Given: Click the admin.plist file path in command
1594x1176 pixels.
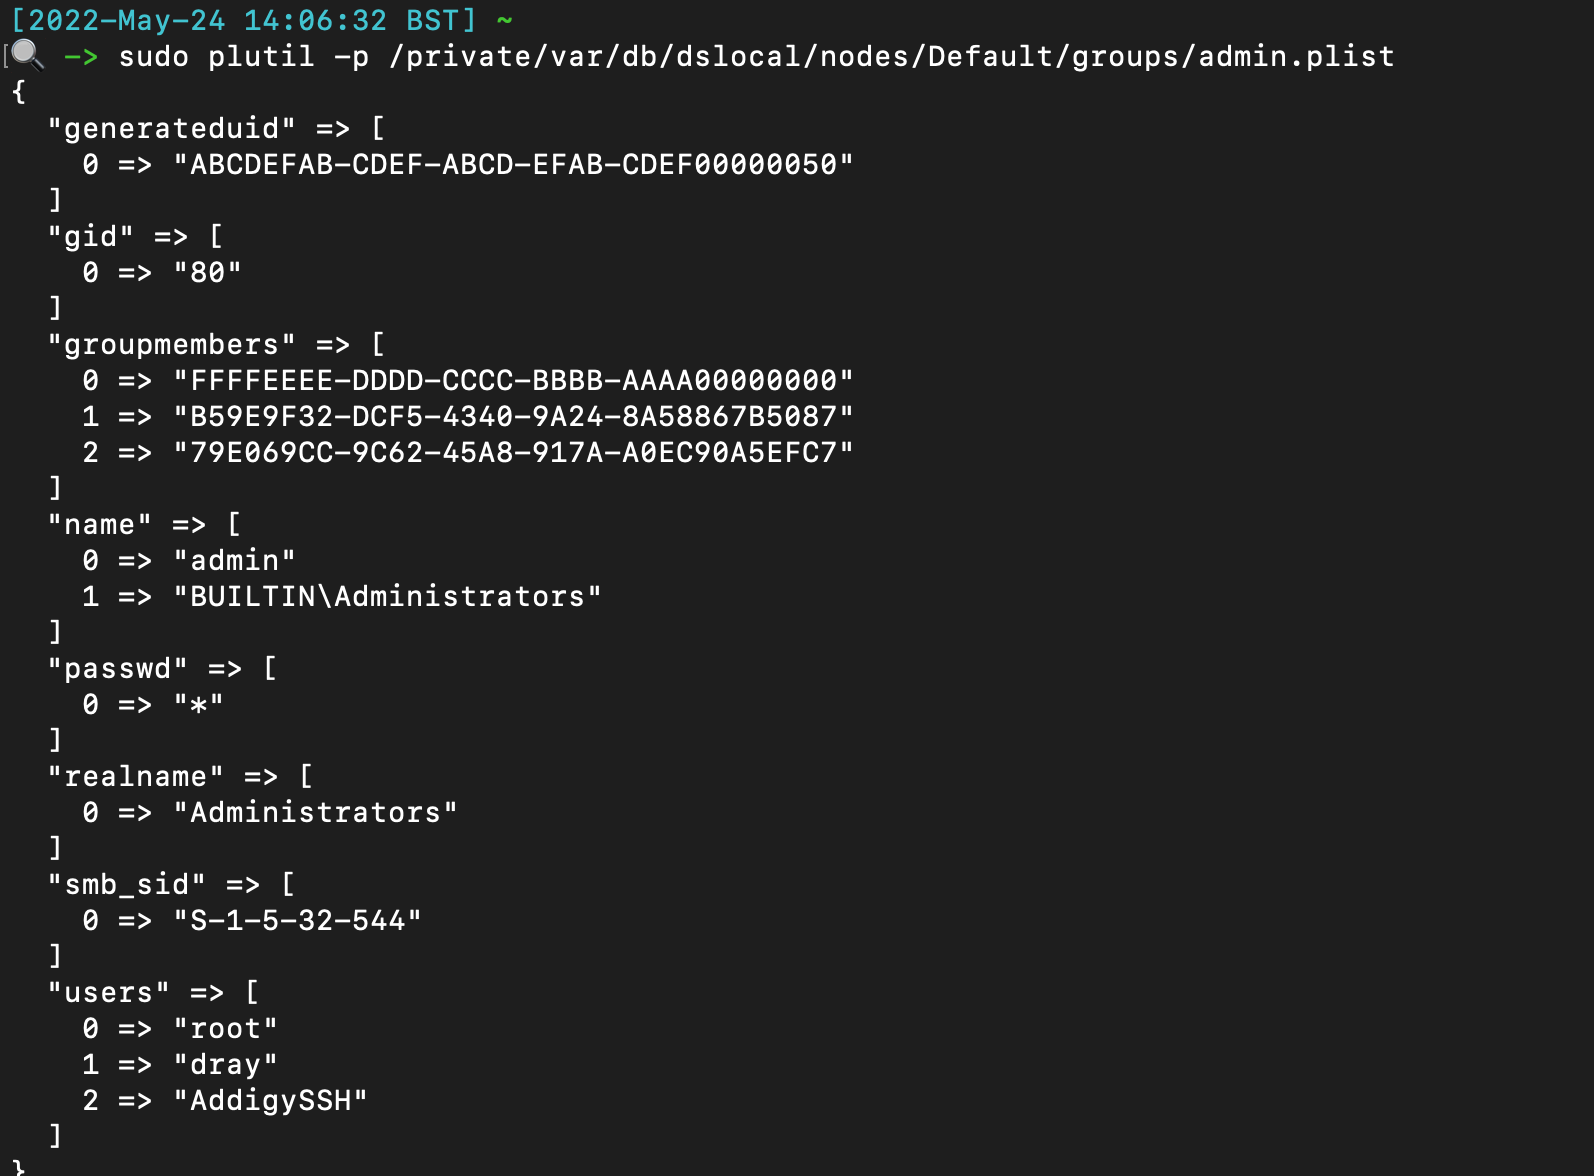Looking at the screenshot, I should [x=891, y=56].
